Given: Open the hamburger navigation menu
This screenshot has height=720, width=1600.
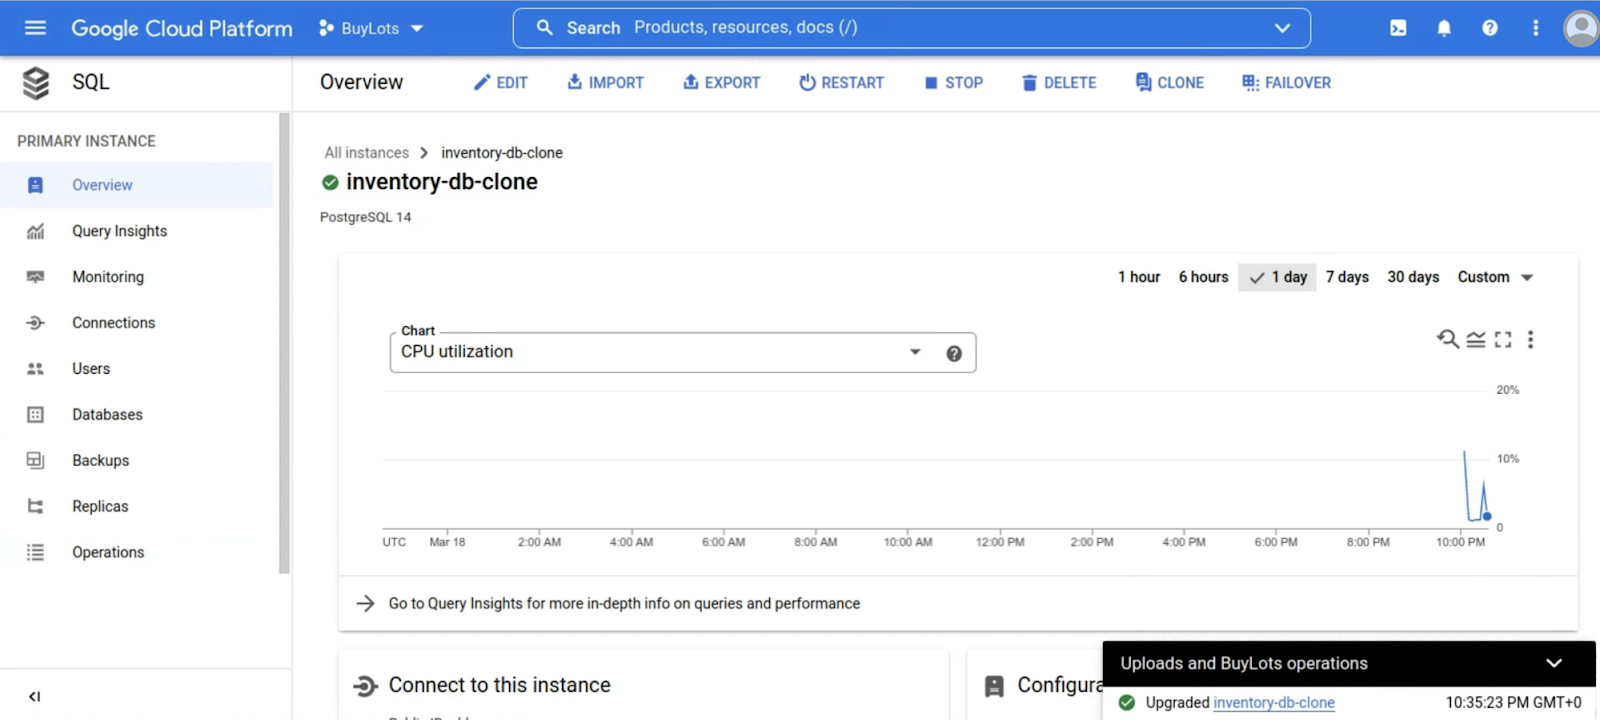Looking at the screenshot, I should [x=35, y=28].
